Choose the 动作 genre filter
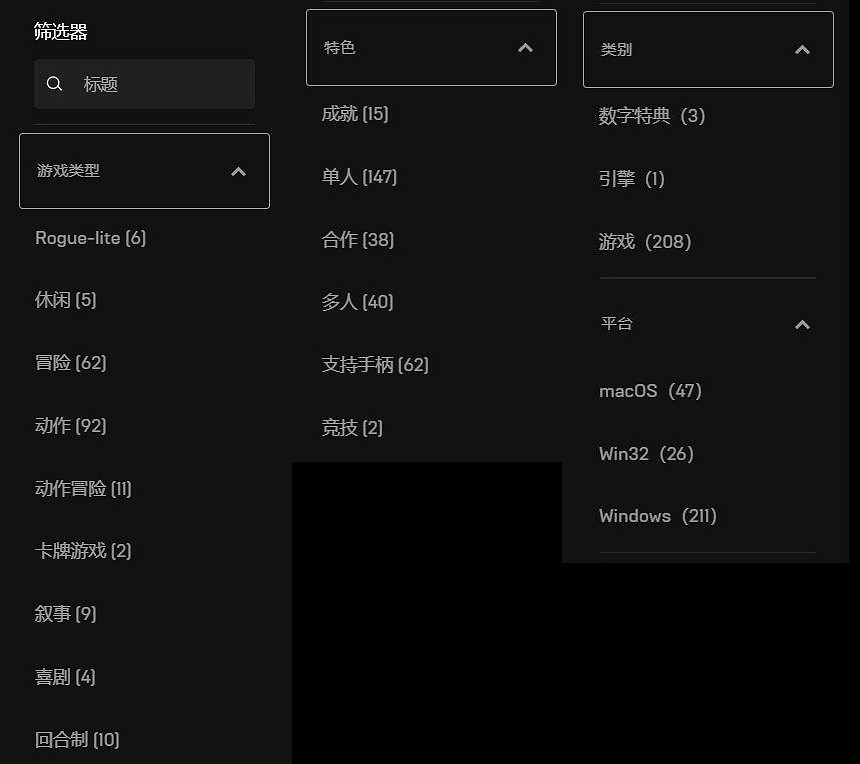860x764 pixels. click(70, 426)
